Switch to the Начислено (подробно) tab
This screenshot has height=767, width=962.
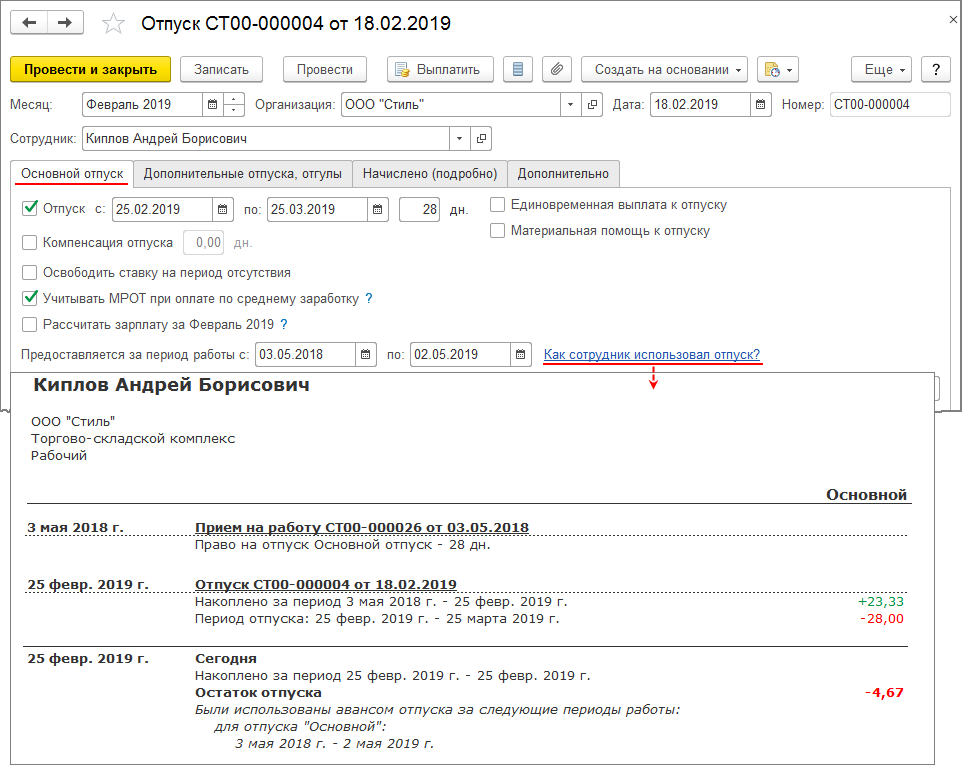tap(429, 173)
